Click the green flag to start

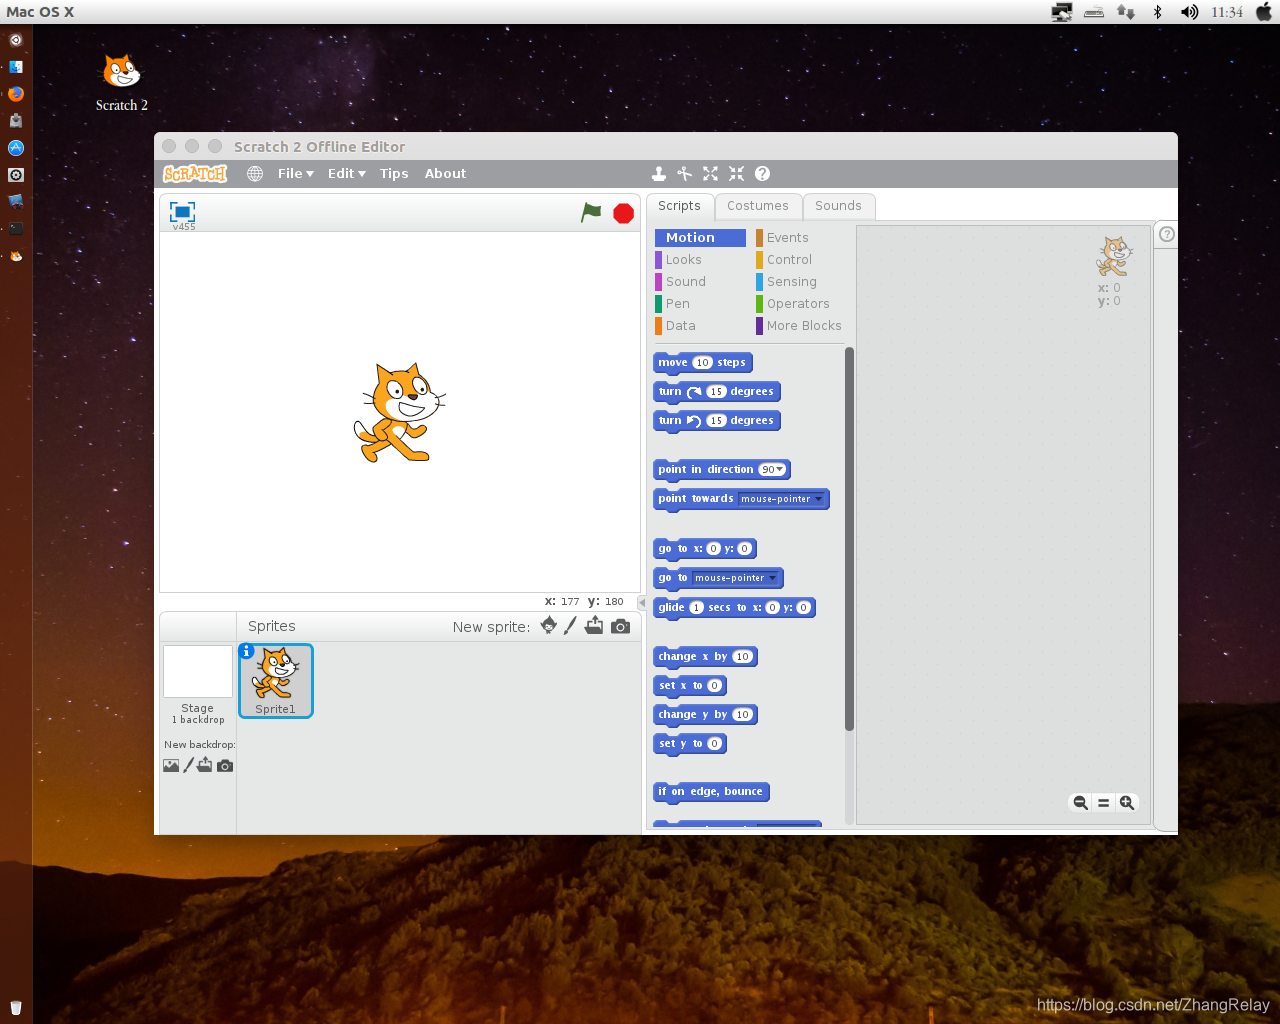tap(591, 212)
